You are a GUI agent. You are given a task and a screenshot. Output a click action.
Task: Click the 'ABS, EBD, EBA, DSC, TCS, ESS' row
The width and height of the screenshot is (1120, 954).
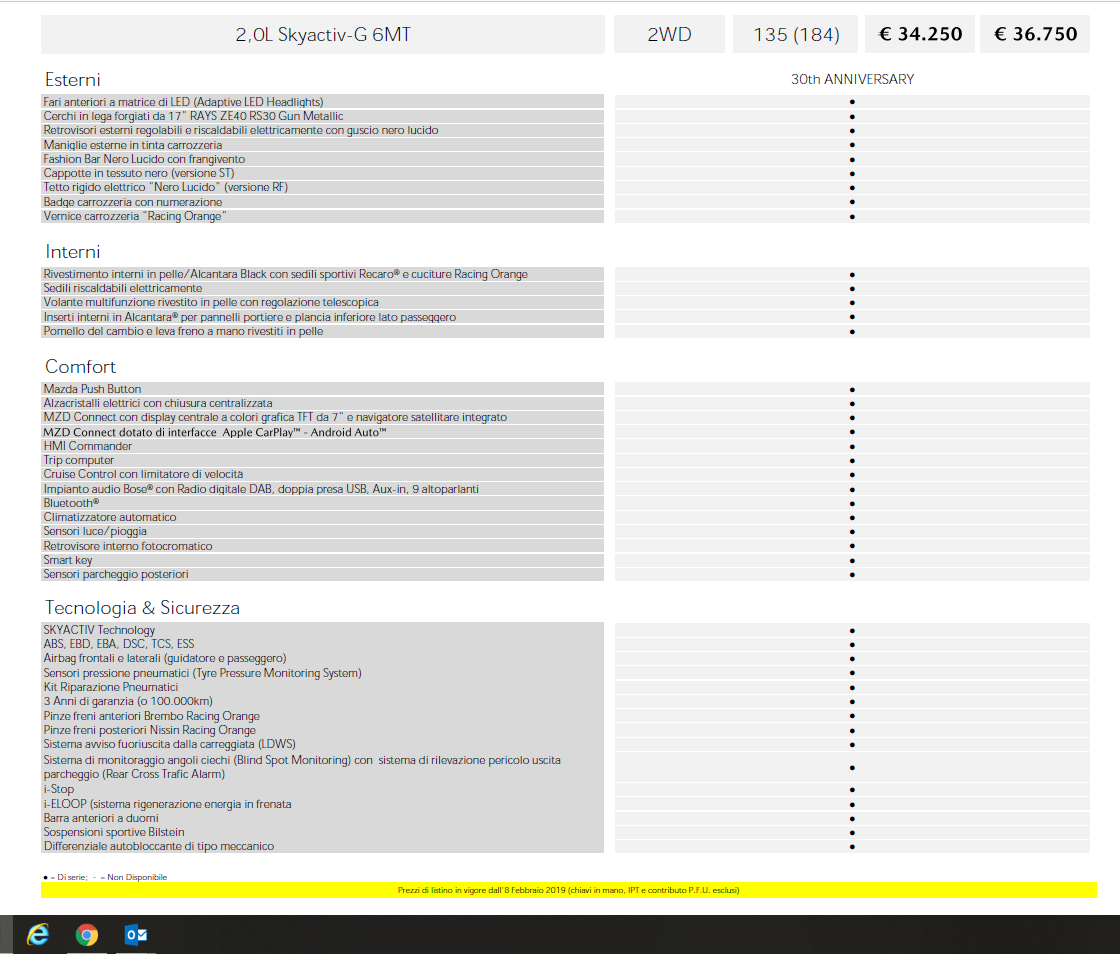(322, 644)
